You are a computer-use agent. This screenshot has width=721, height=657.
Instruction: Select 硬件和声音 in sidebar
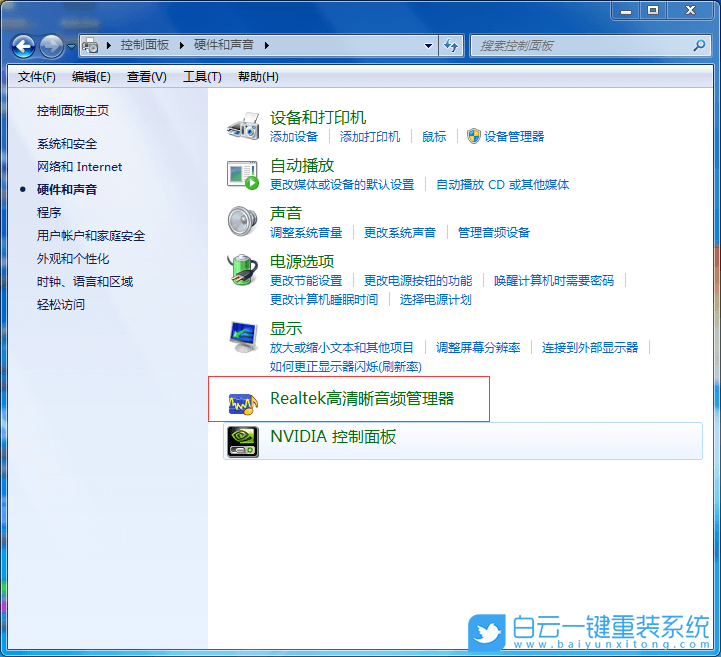(x=67, y=189)
